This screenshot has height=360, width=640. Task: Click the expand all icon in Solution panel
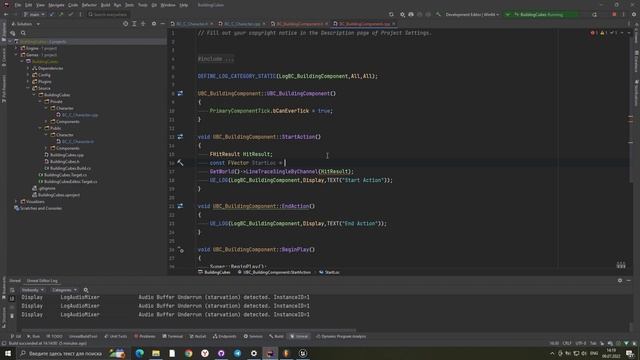134,24
